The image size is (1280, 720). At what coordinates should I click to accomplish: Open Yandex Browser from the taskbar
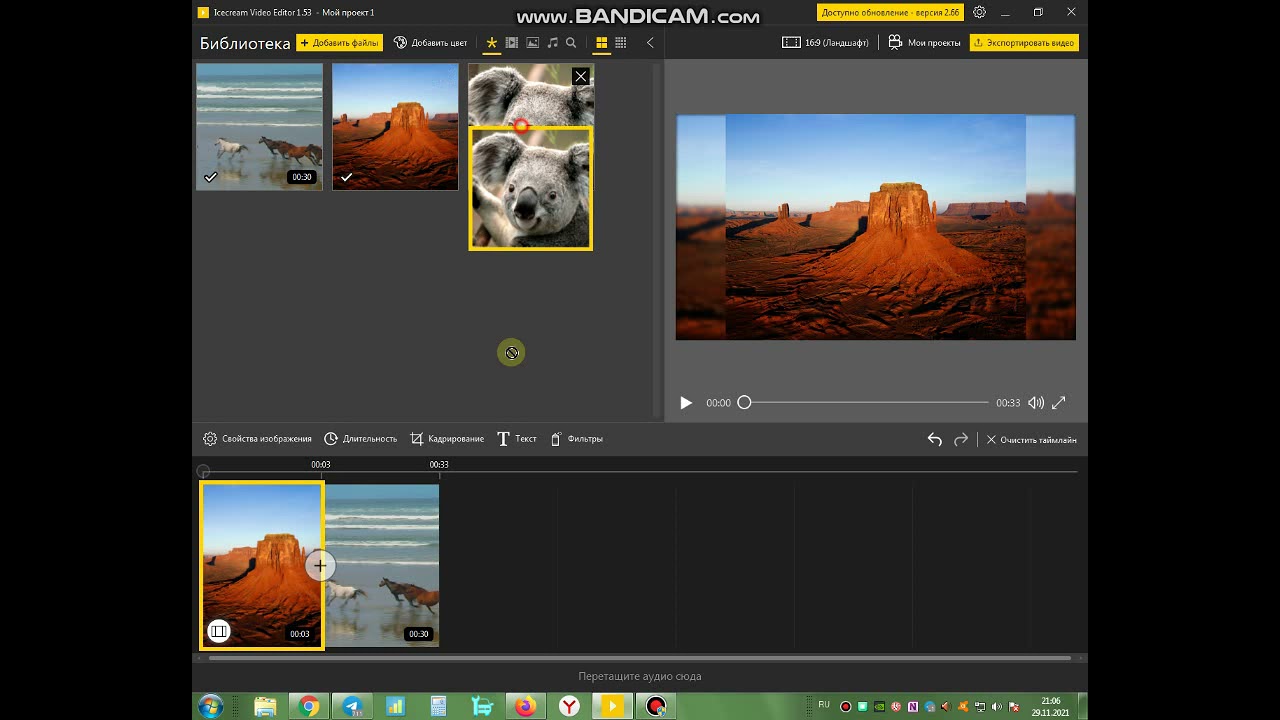tap(569, 706)
